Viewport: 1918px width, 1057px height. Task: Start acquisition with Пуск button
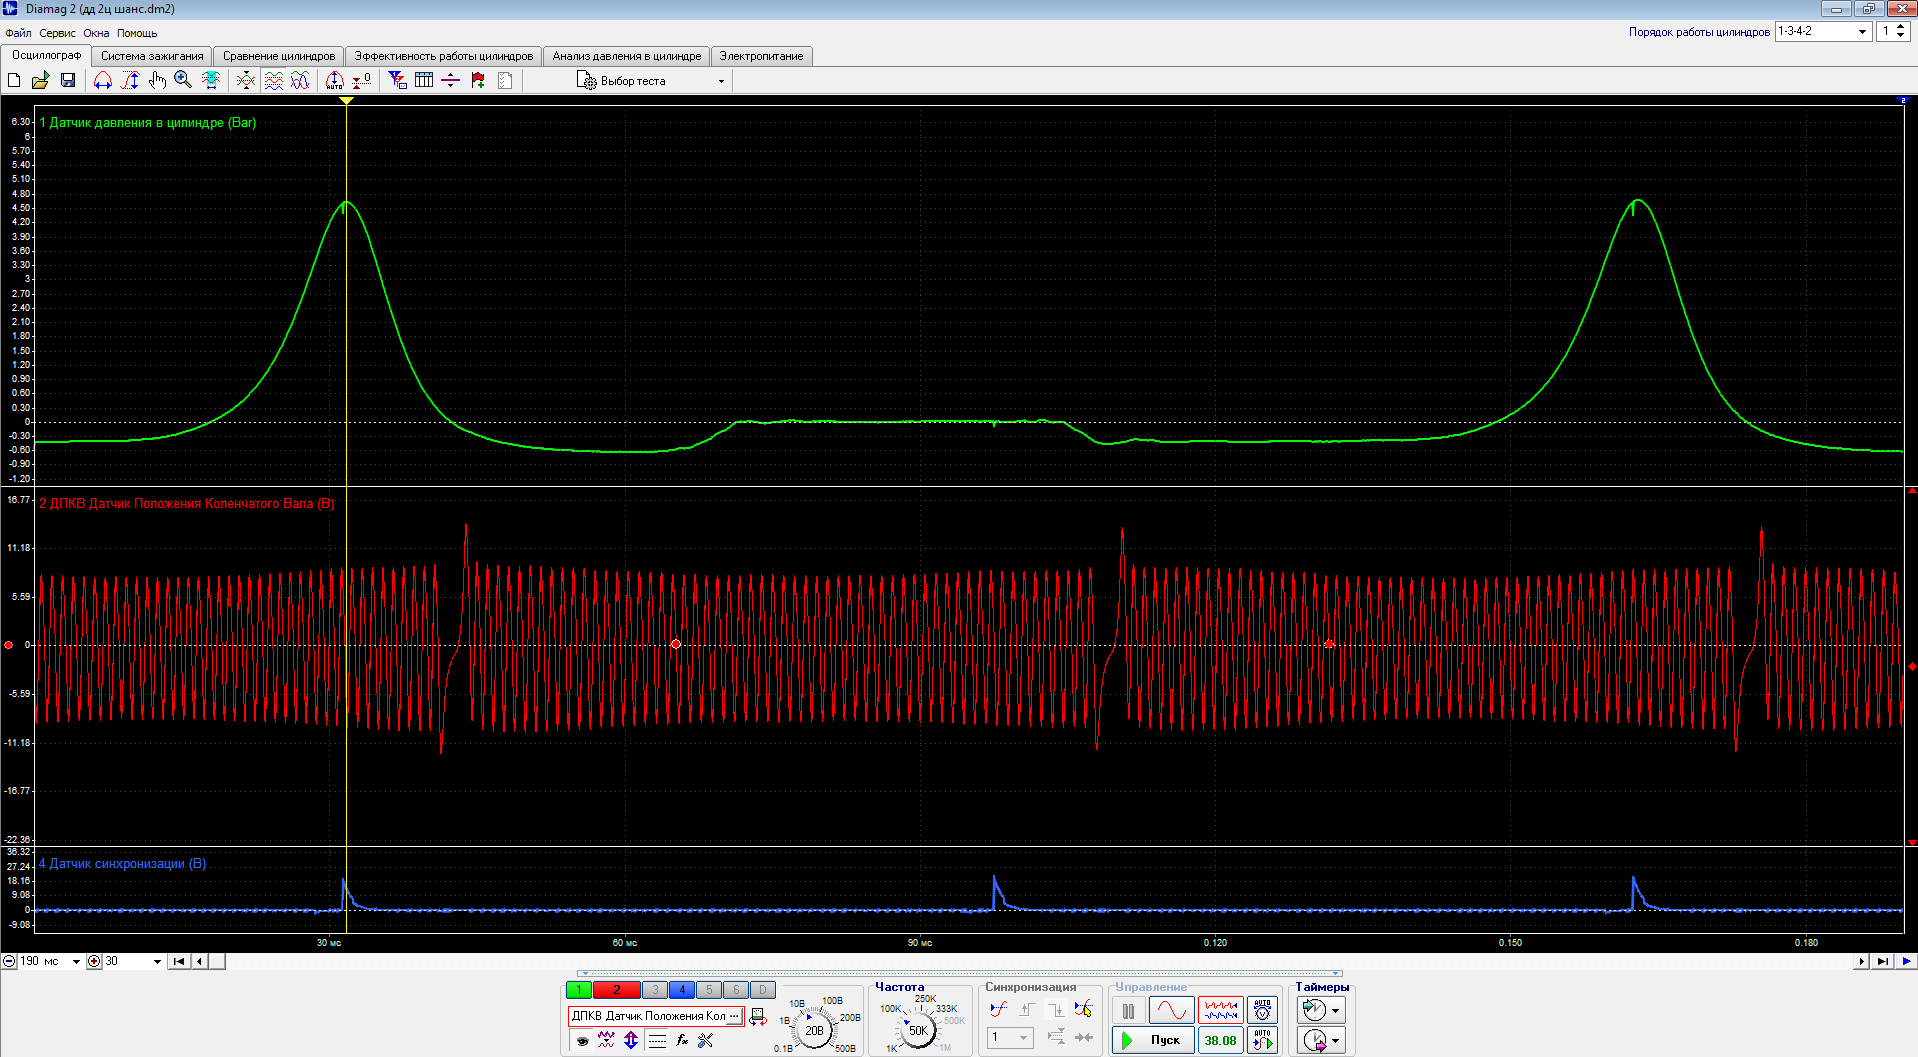[1153, 1040]
